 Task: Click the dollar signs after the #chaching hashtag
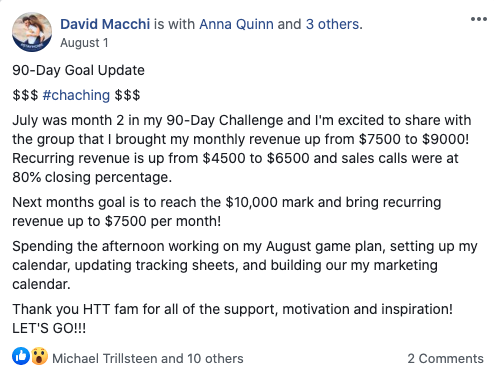click(127, 95)
